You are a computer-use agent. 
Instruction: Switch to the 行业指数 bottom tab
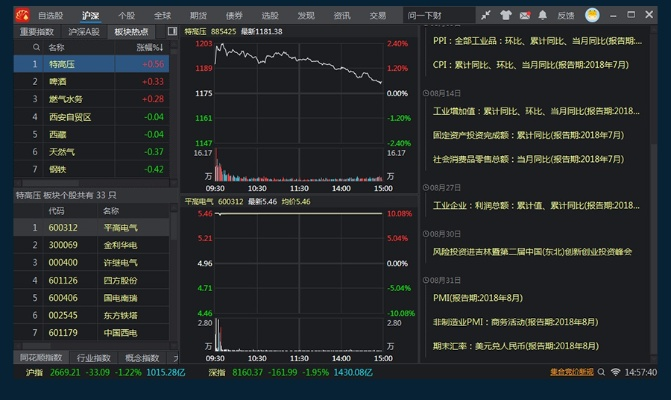click(93, 358)
